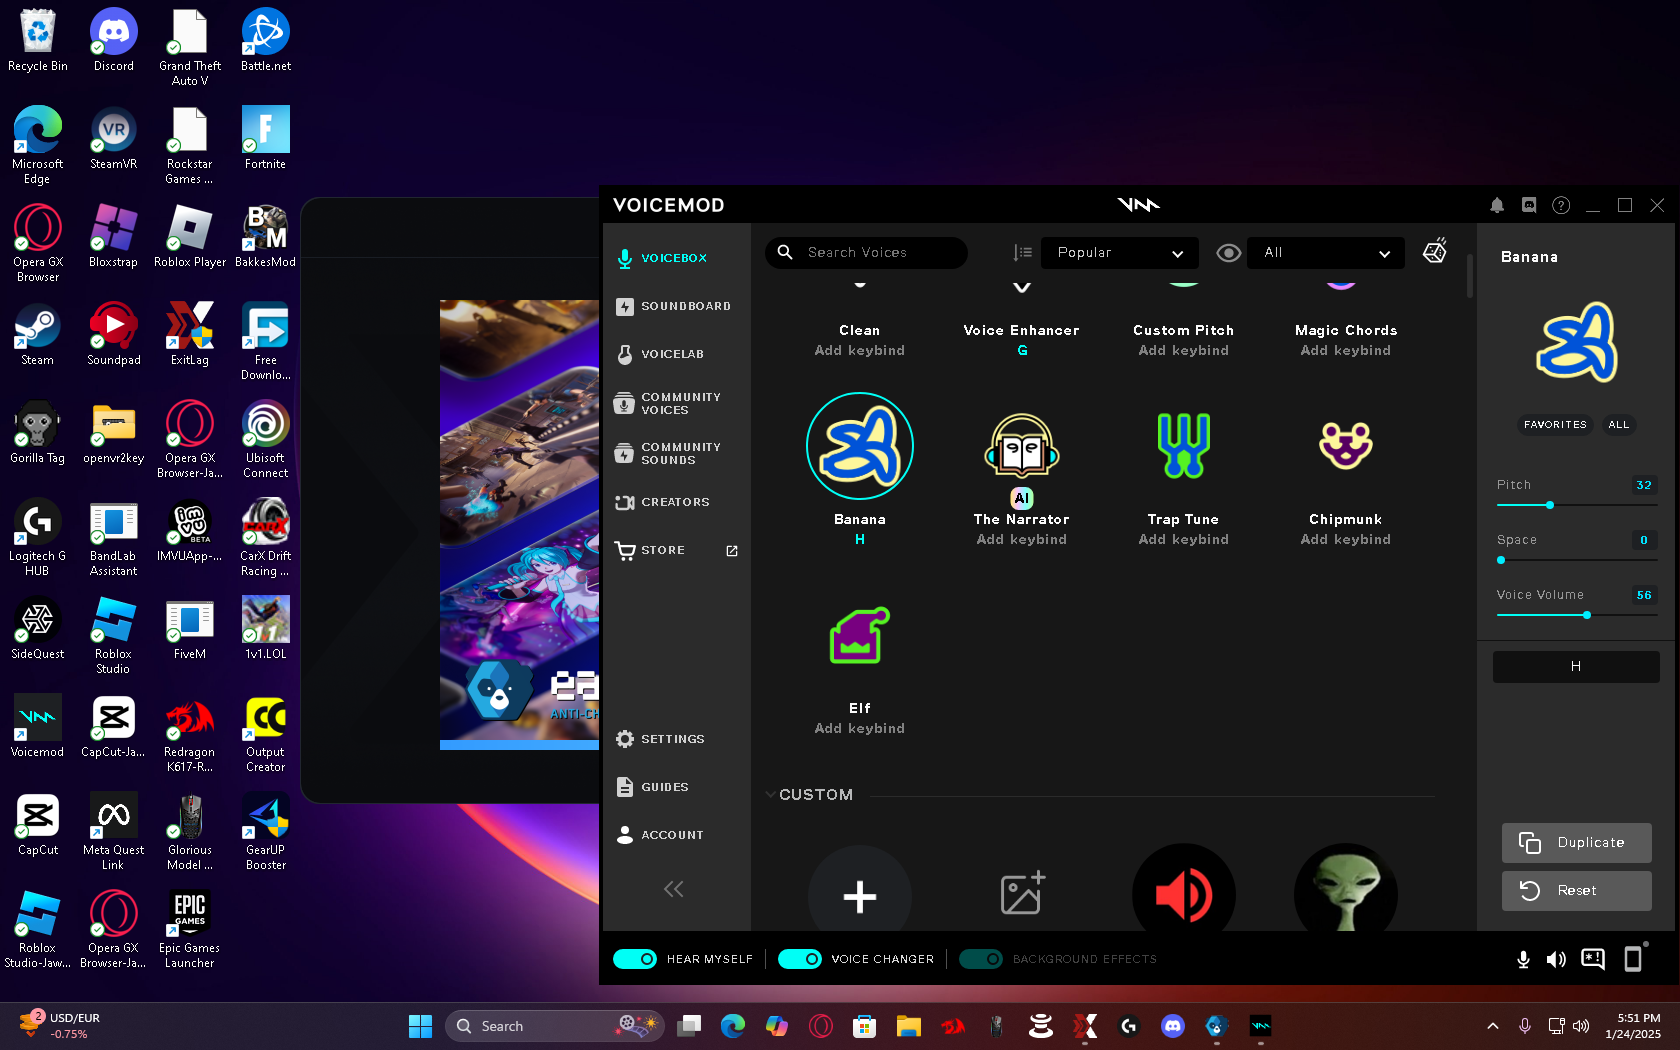Select the Chipmunk voice icon
Image resolution: width=1680 pixels, height=1050 pixels.
point(1345,446)
